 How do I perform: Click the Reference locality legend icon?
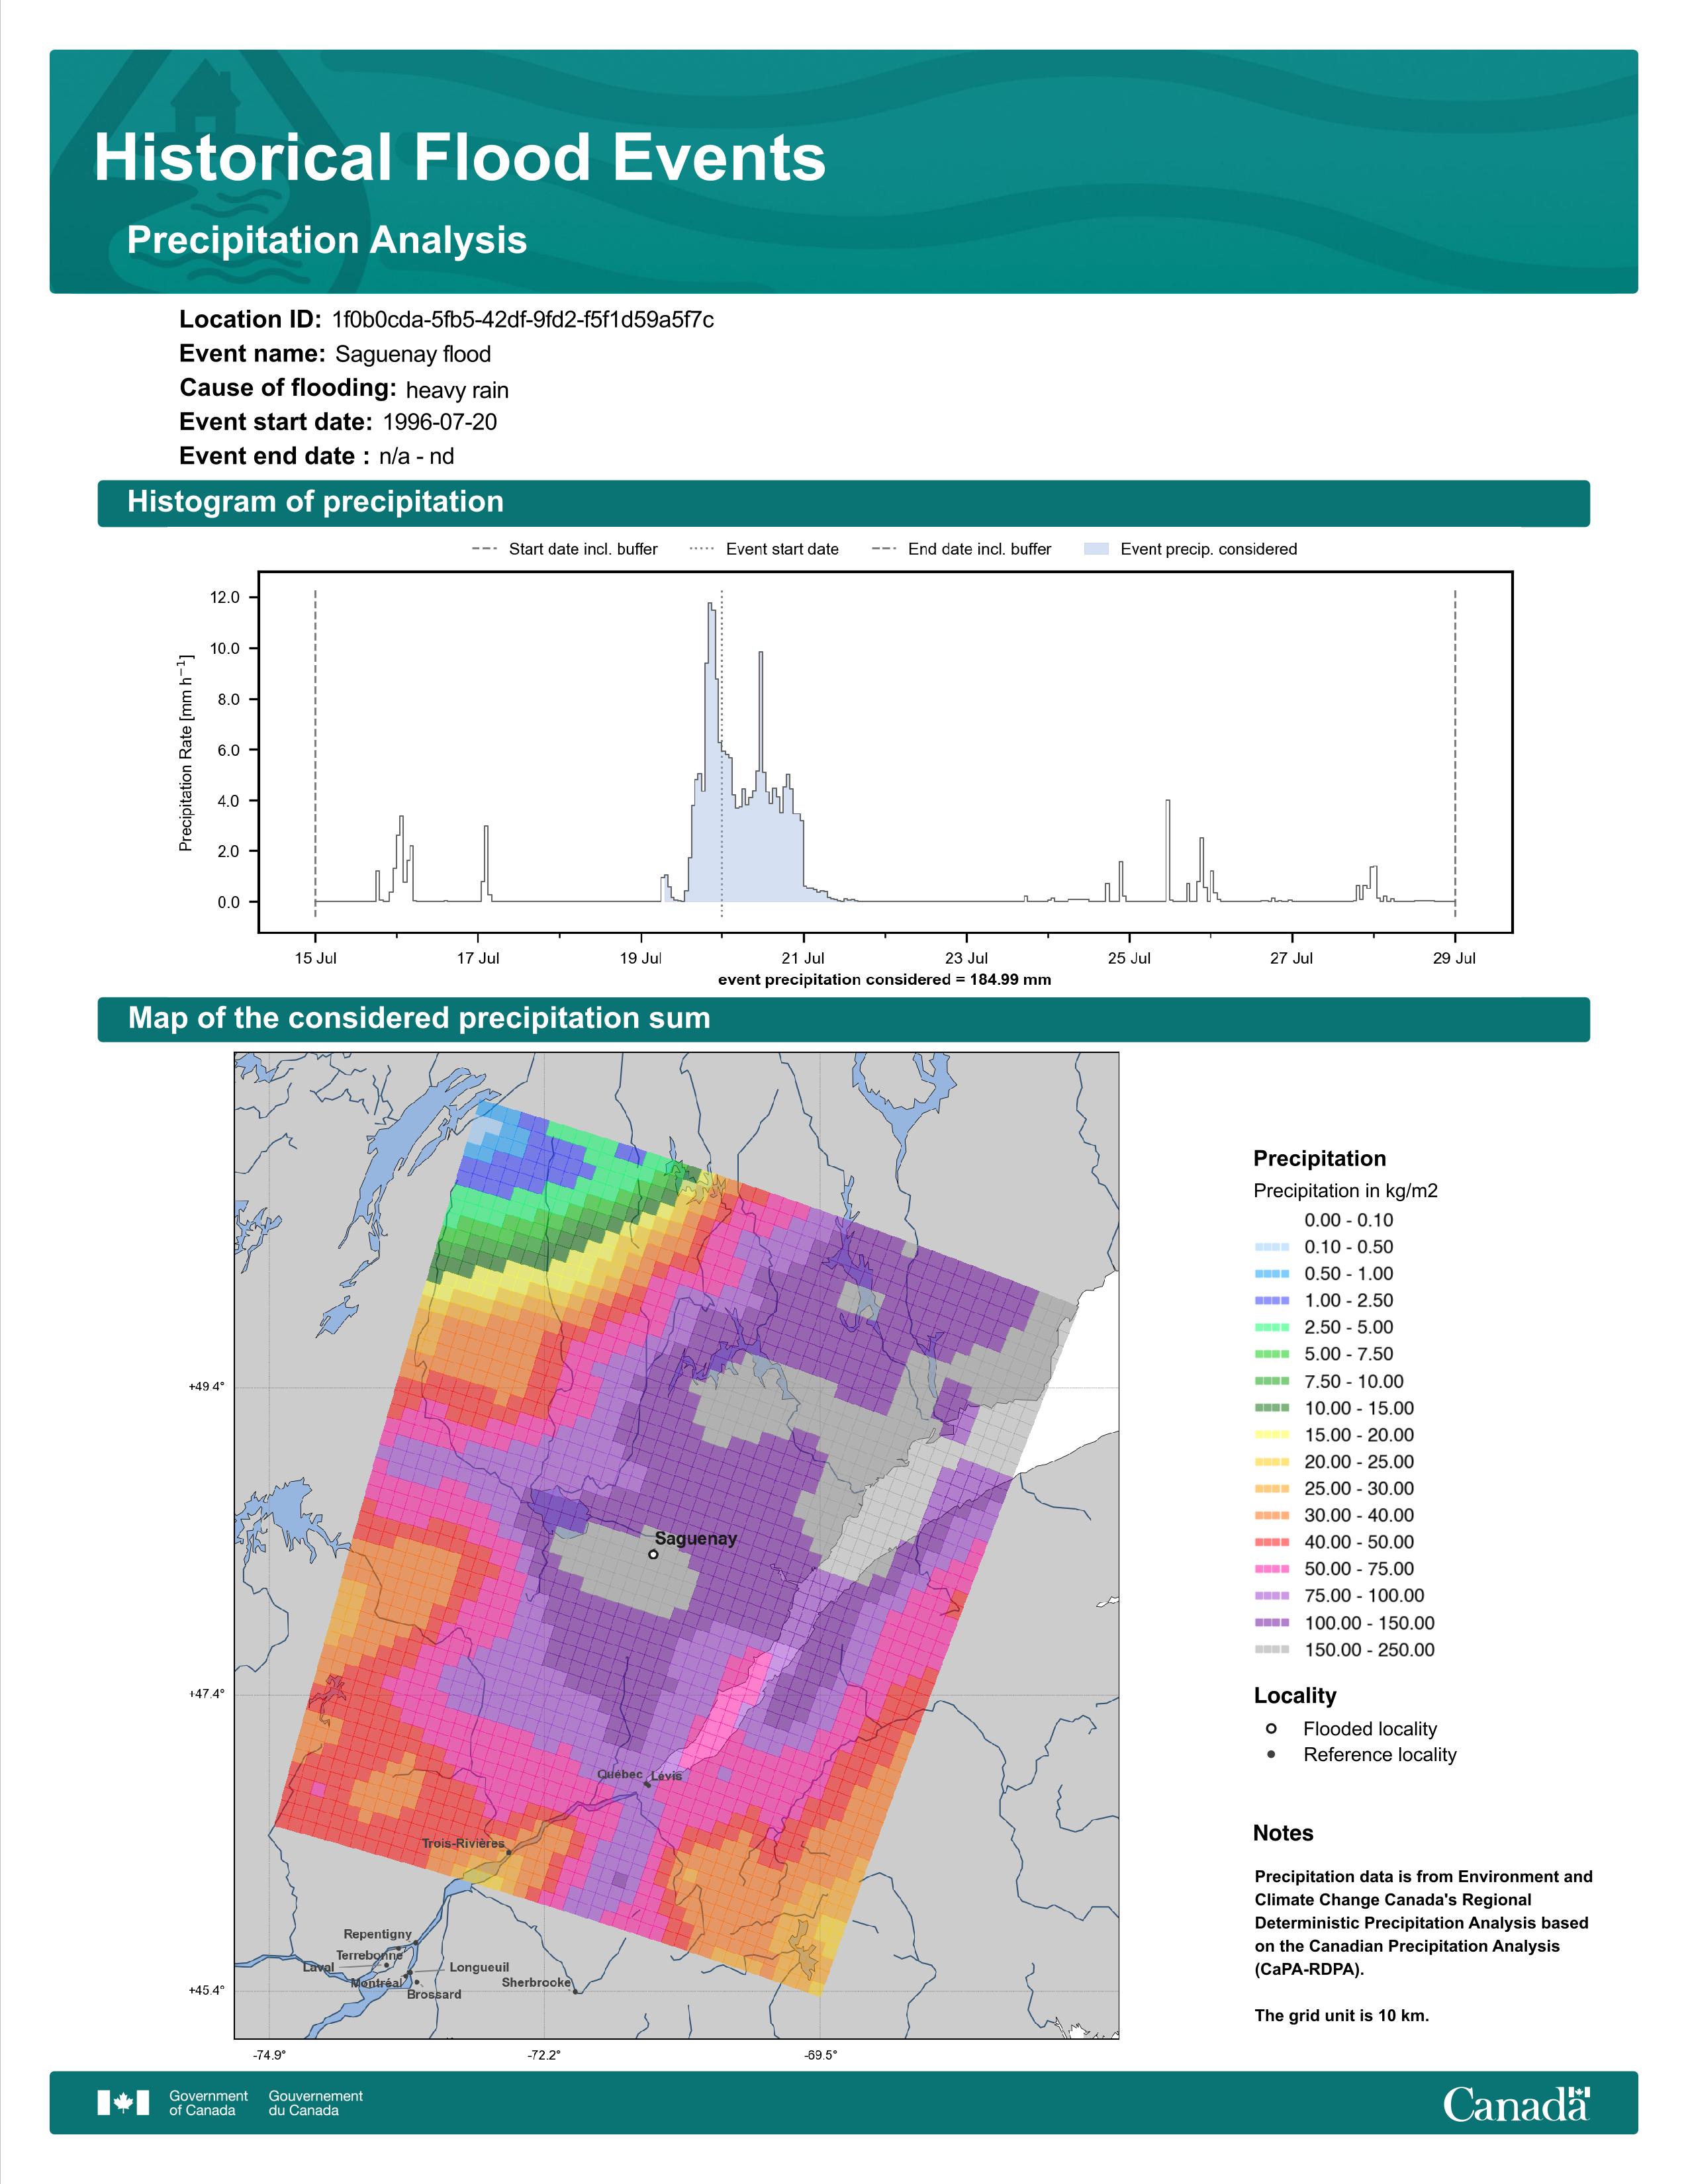click(x=1271, y=1755)
